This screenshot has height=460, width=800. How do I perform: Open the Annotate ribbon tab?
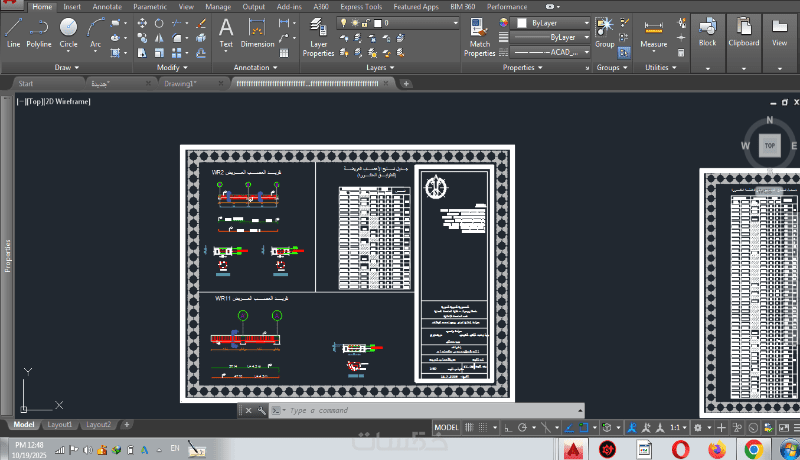[106, 6]
